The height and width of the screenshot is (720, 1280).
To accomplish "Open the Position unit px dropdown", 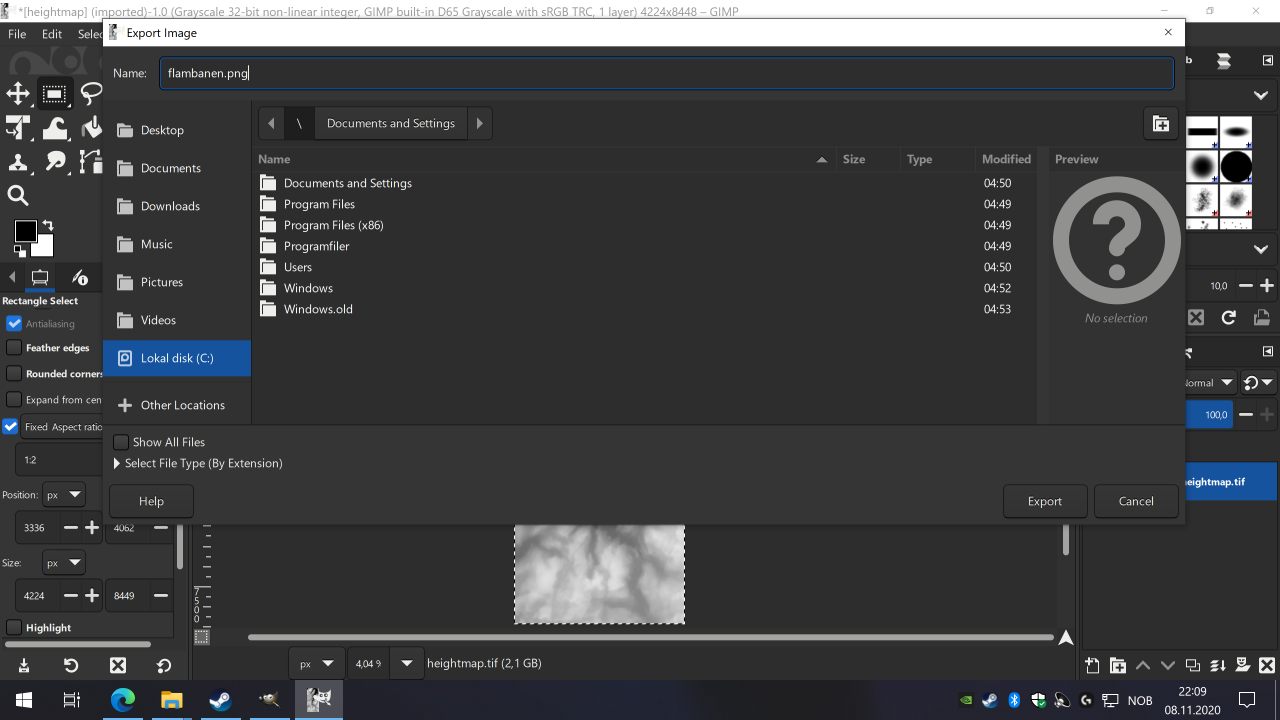I will click(63, 495).
